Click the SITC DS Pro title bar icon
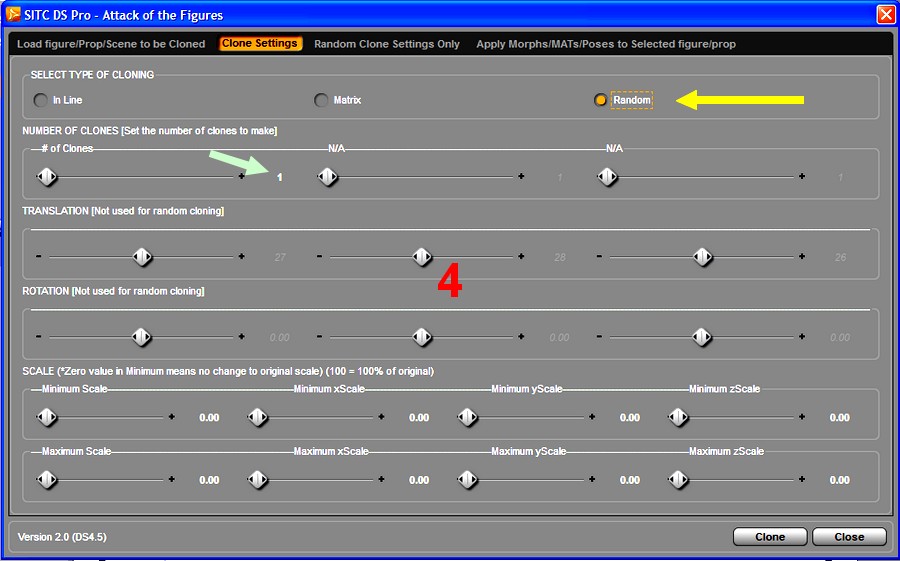900x561 pixels. point(13,14)
